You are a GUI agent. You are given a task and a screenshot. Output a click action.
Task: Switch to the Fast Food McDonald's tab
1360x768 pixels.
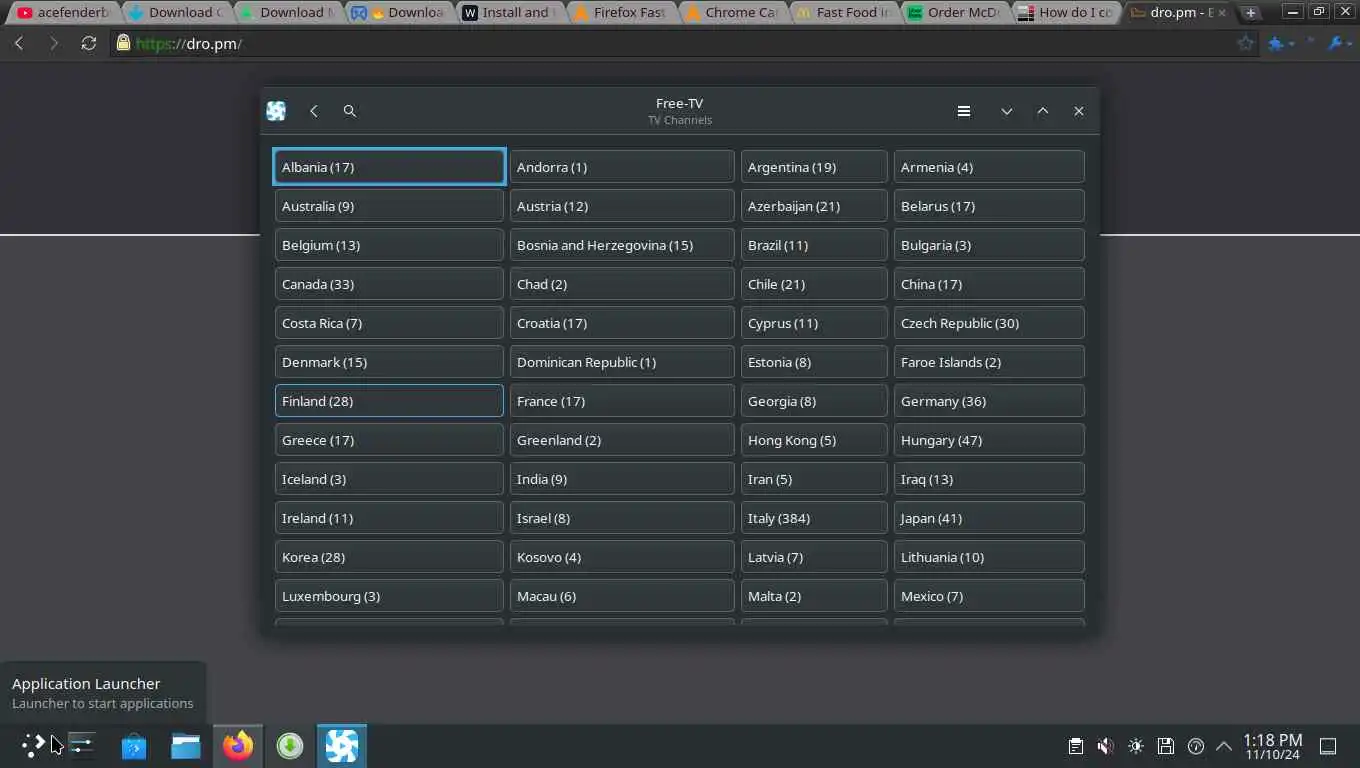(x=843, y=13)
